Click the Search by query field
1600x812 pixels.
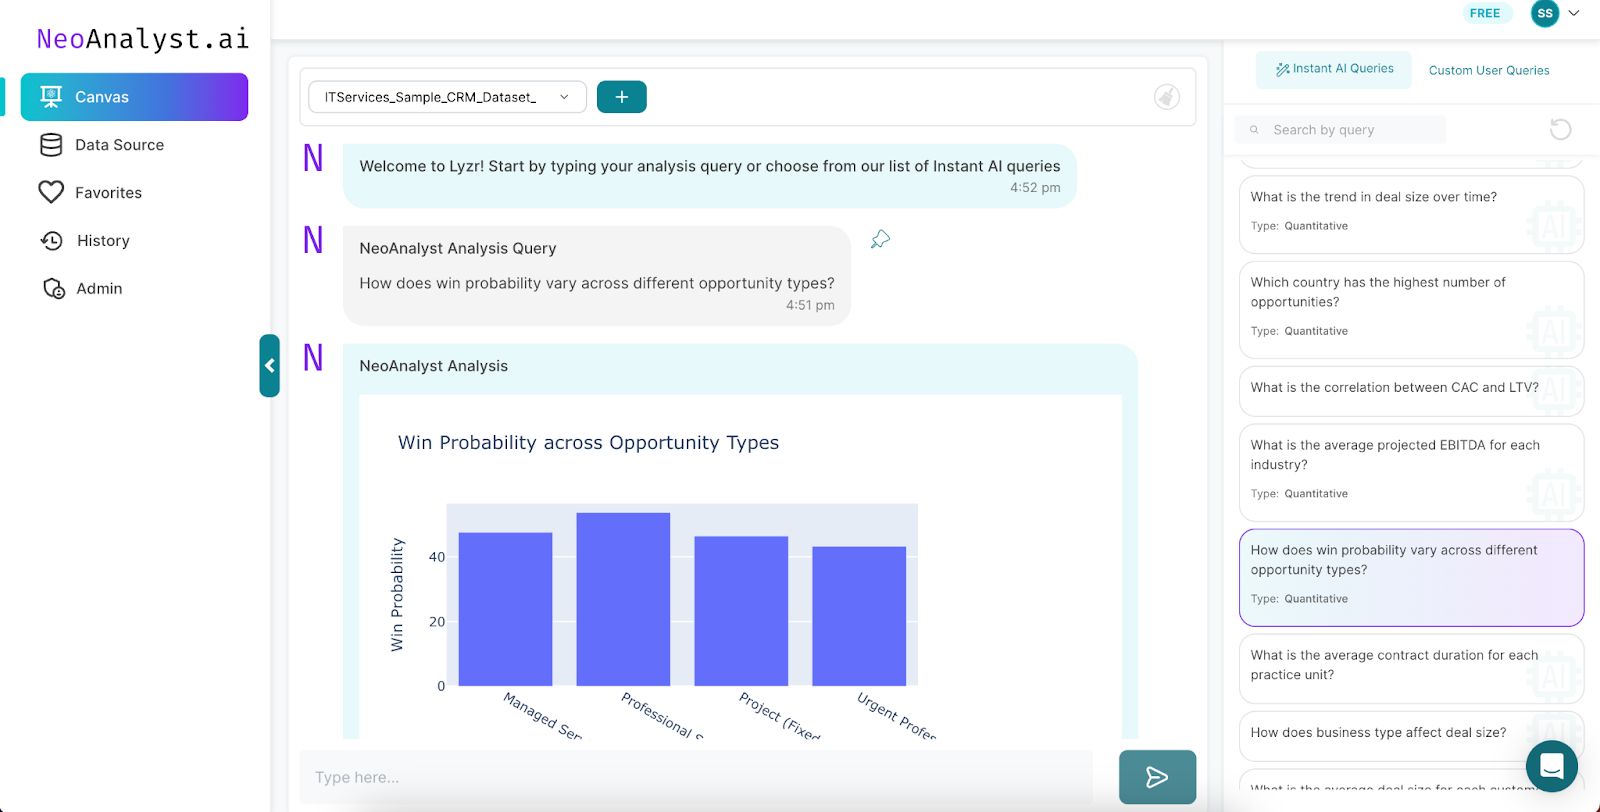coord(1340,130)
